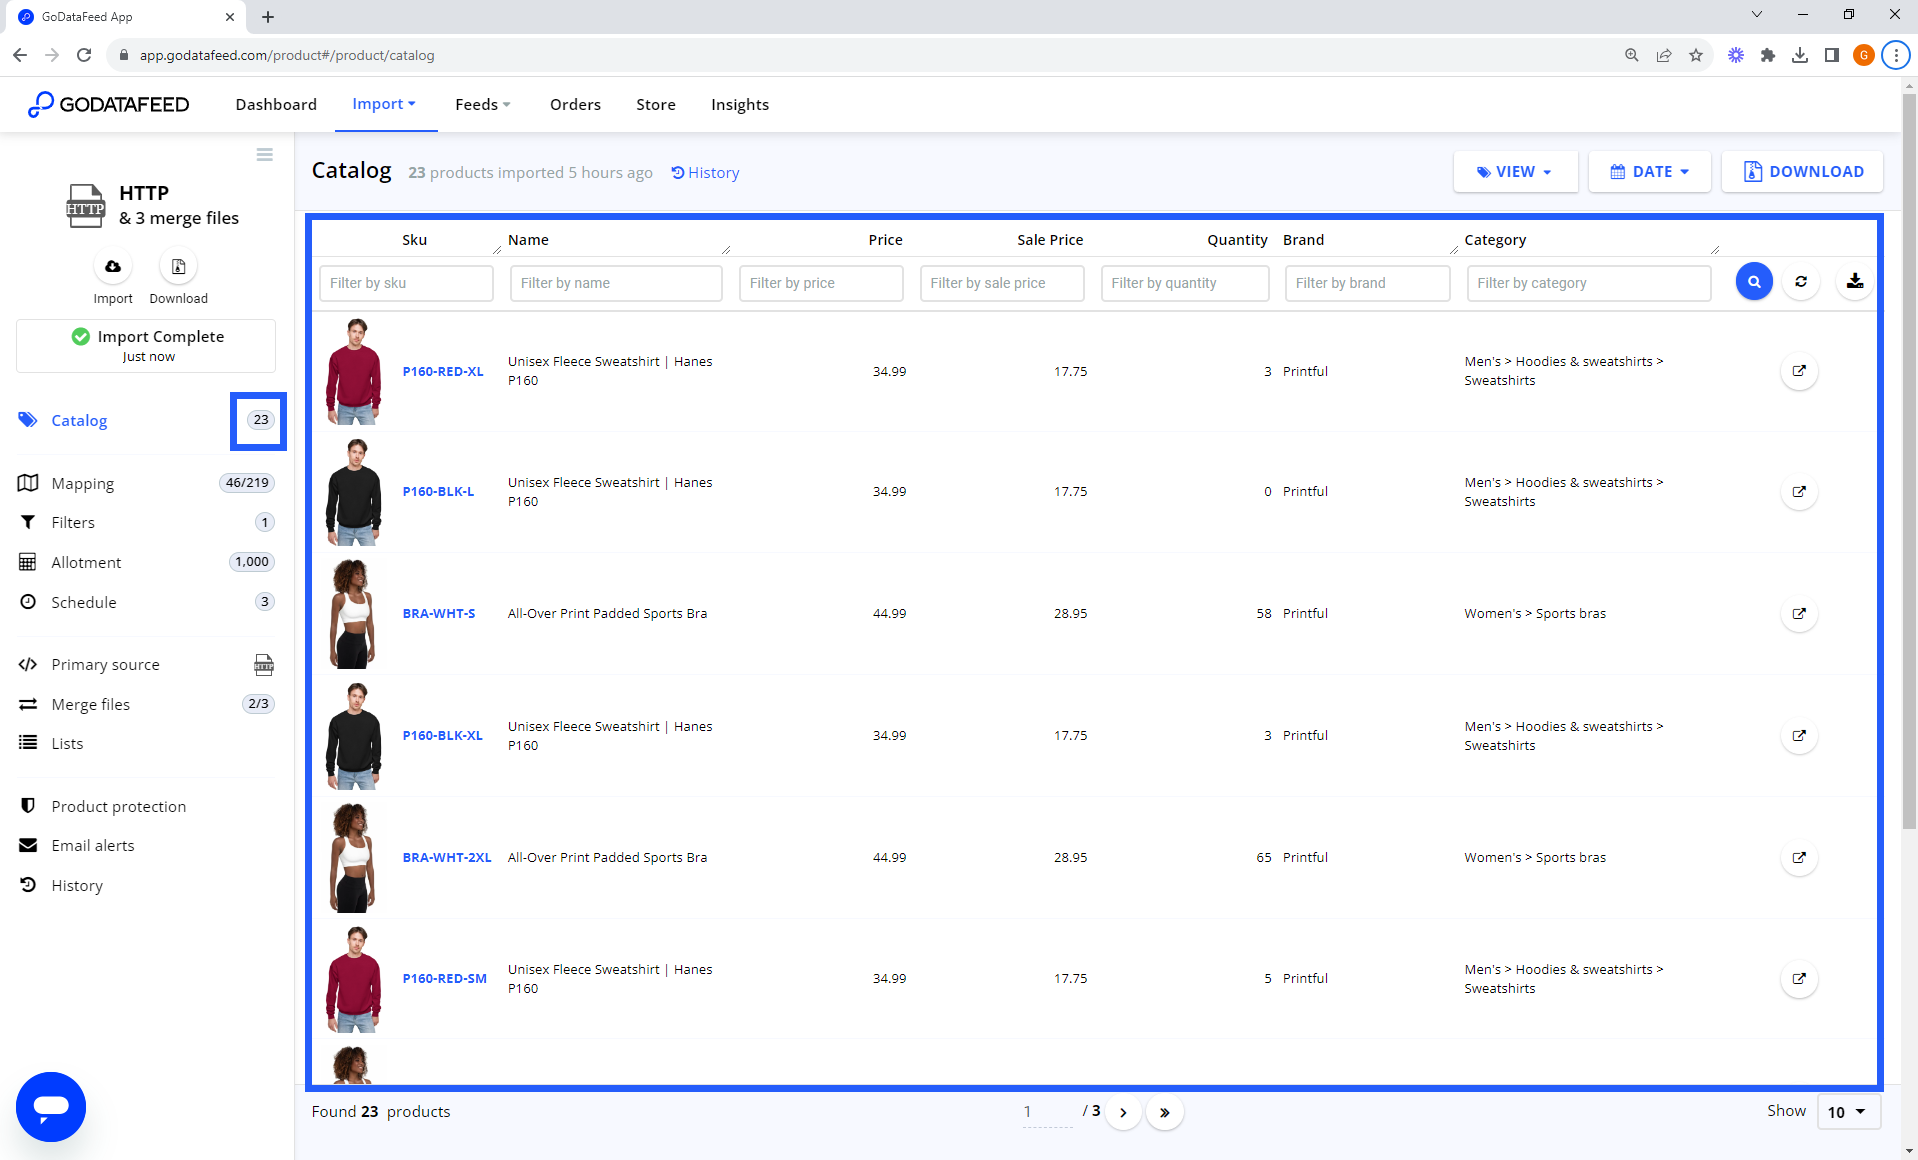Click the sports bra thumbnail for BRA-WHT-S

[352, 614]
